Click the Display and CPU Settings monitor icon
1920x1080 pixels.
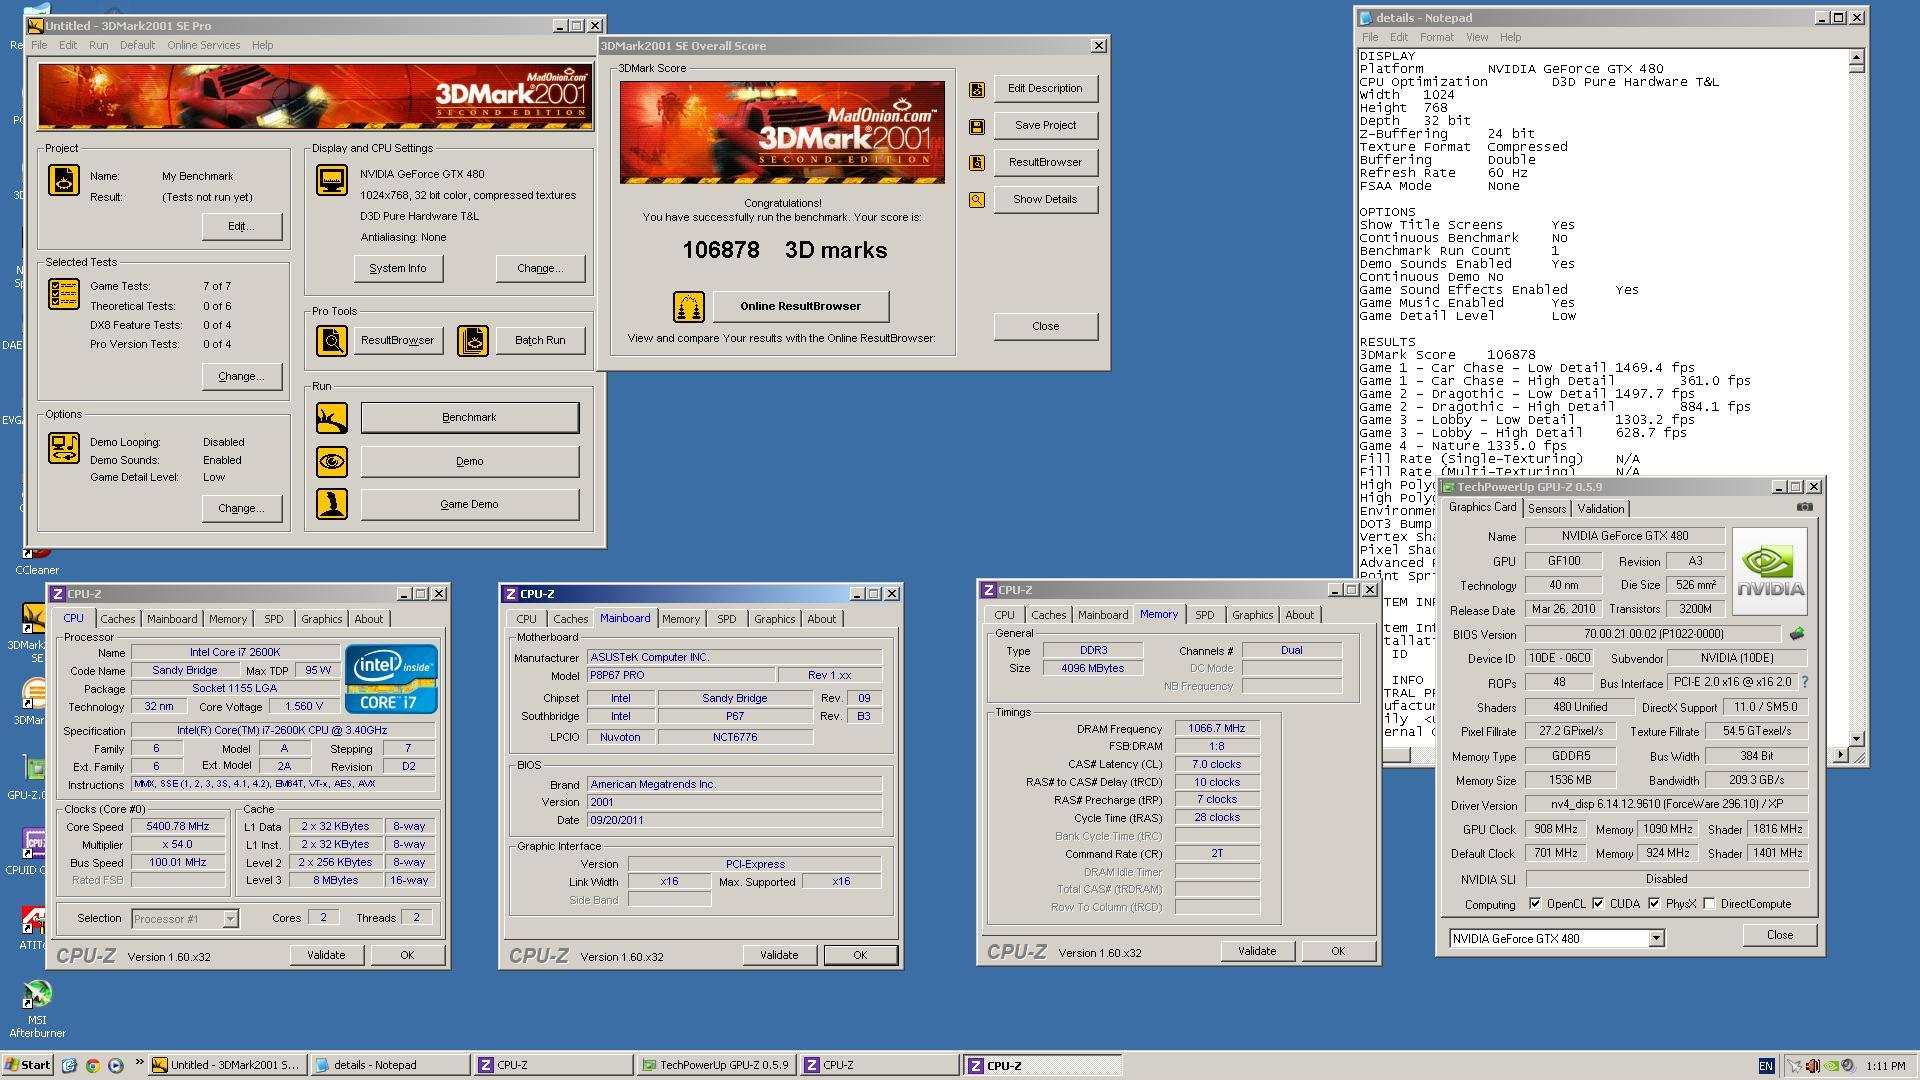pyautogui.click(x=332, y=180)
